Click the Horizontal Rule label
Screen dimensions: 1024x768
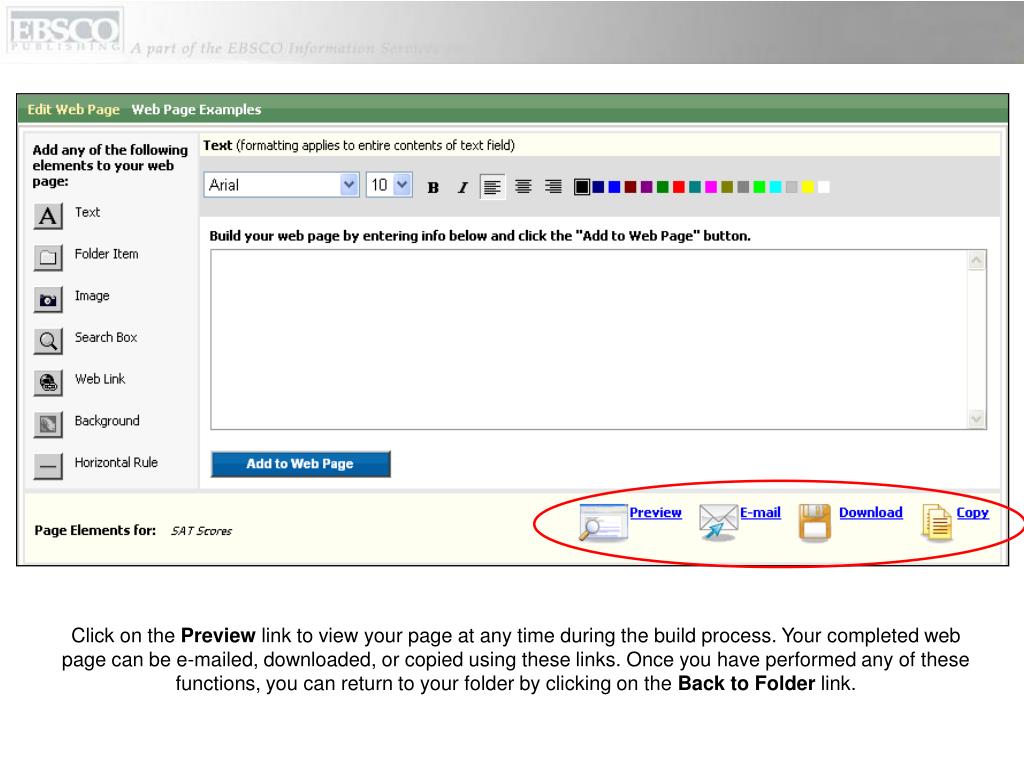(x=116, y=462)
